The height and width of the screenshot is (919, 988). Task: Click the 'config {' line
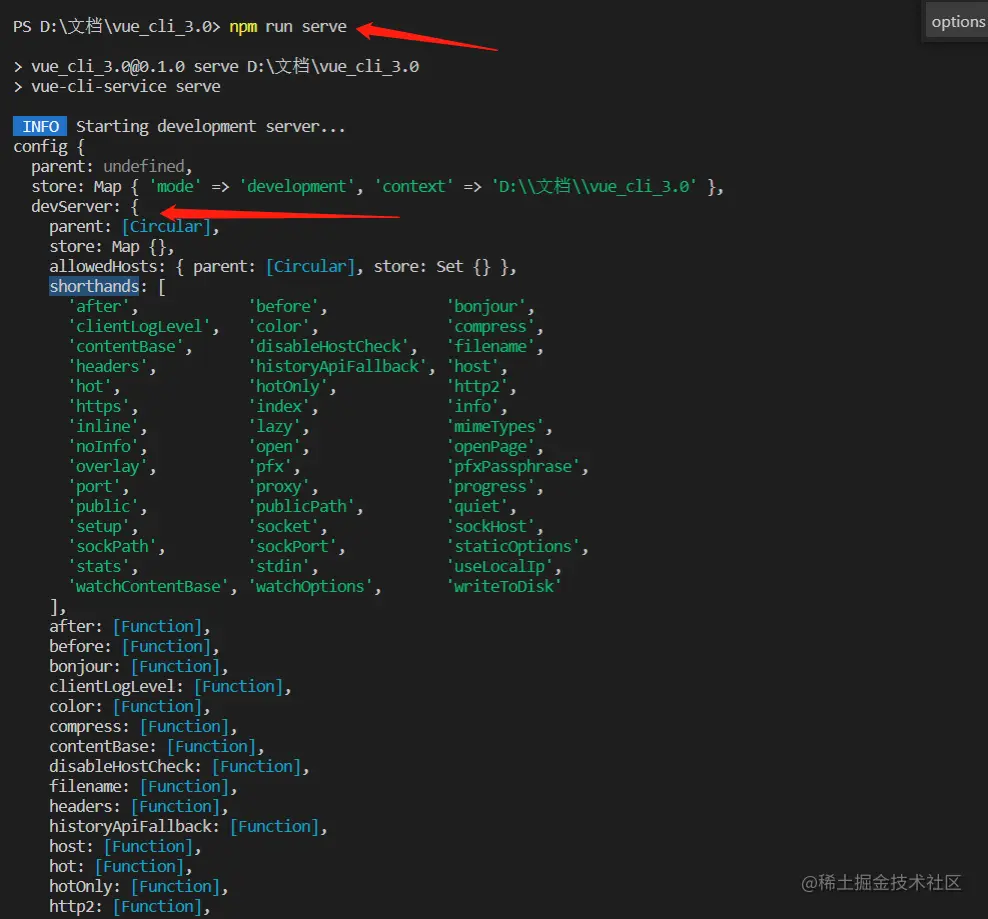[49, 147]
